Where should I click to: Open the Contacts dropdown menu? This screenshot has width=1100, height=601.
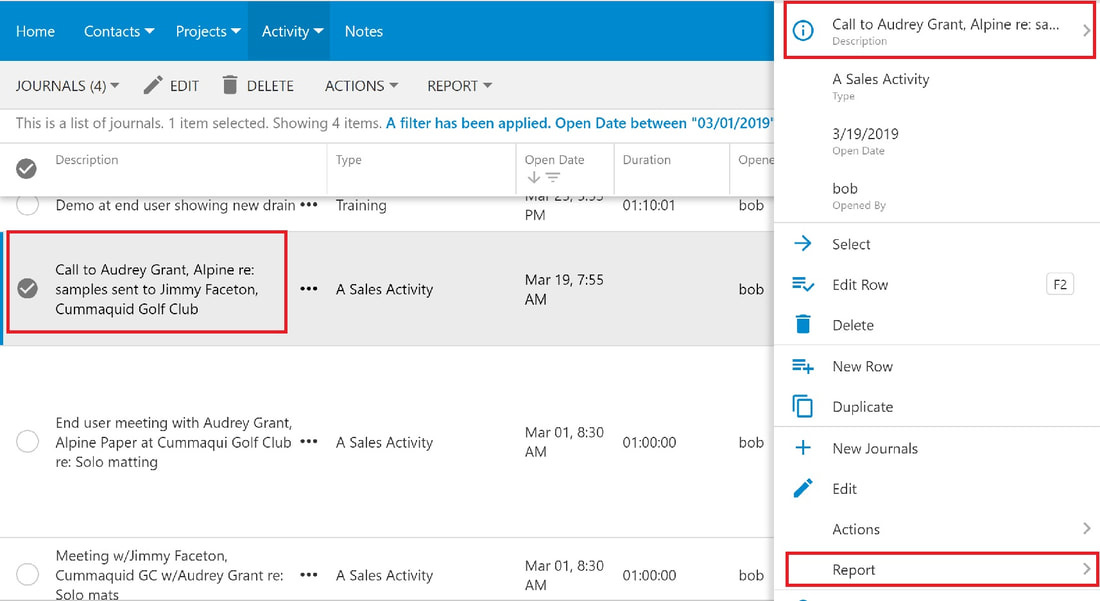click(119, 31)
